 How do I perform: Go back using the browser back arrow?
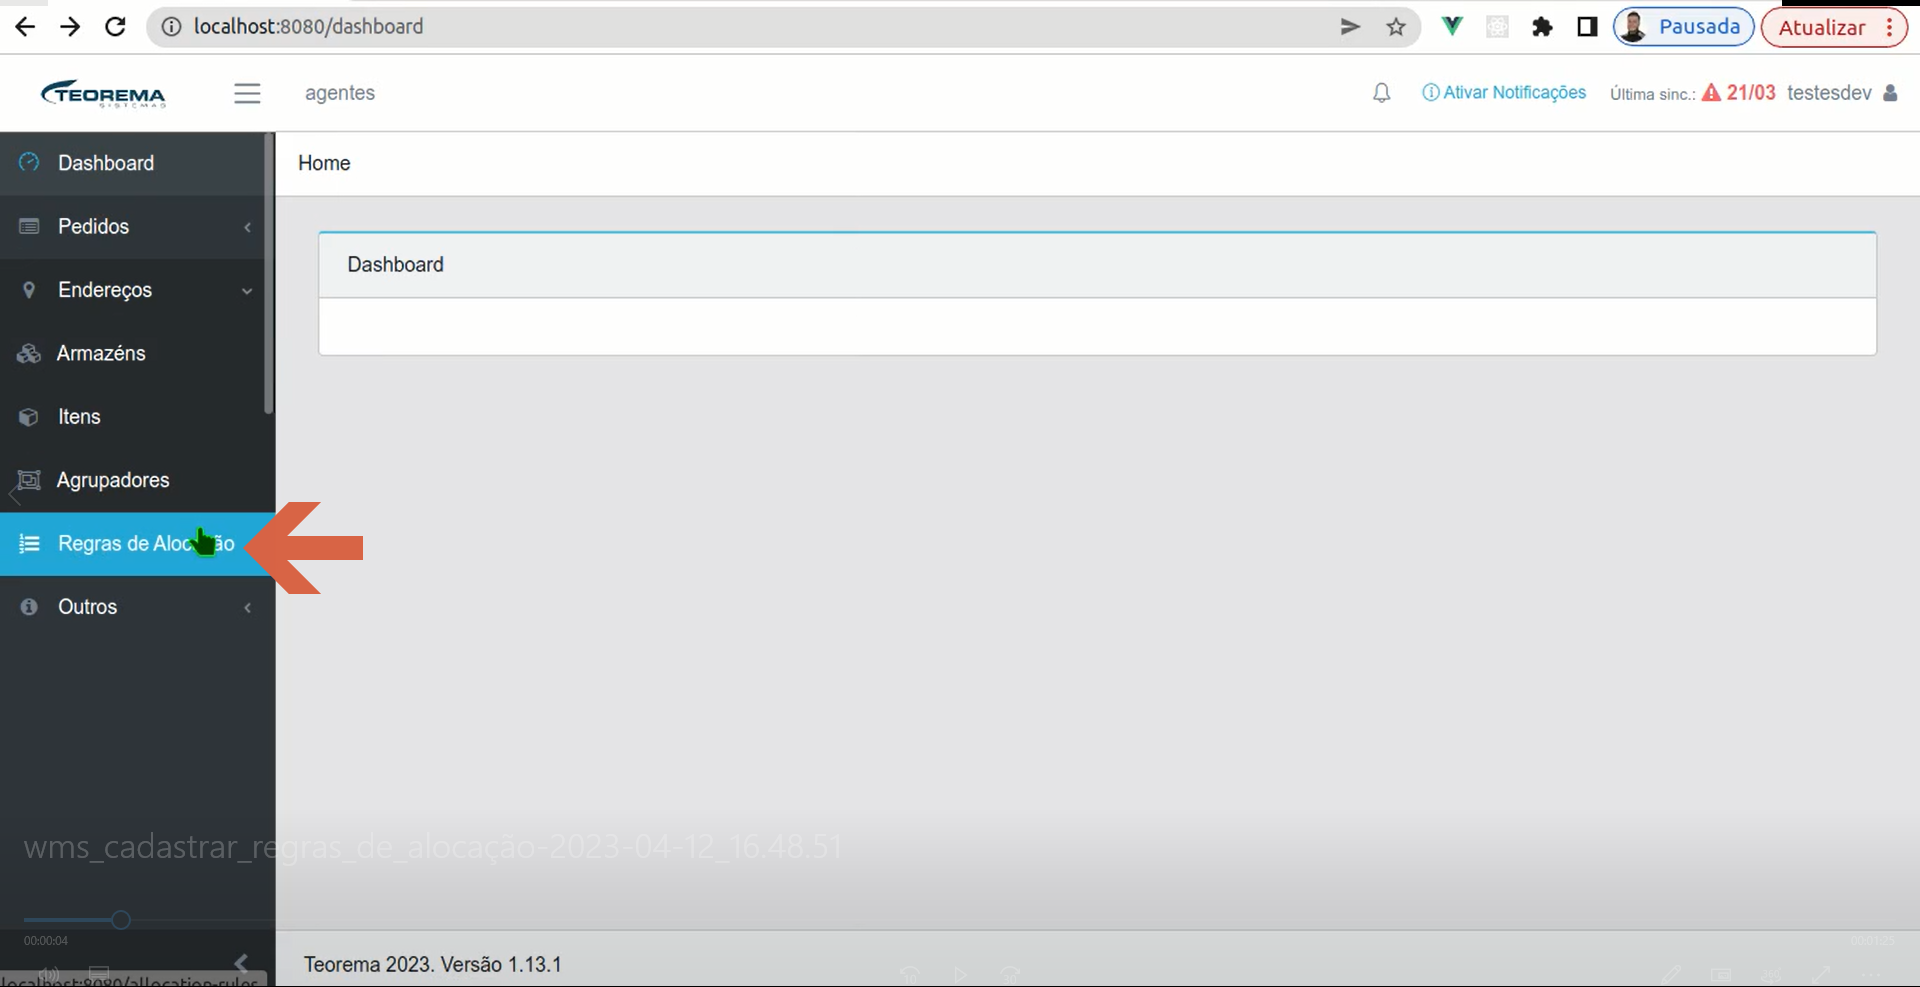point(25,27)
